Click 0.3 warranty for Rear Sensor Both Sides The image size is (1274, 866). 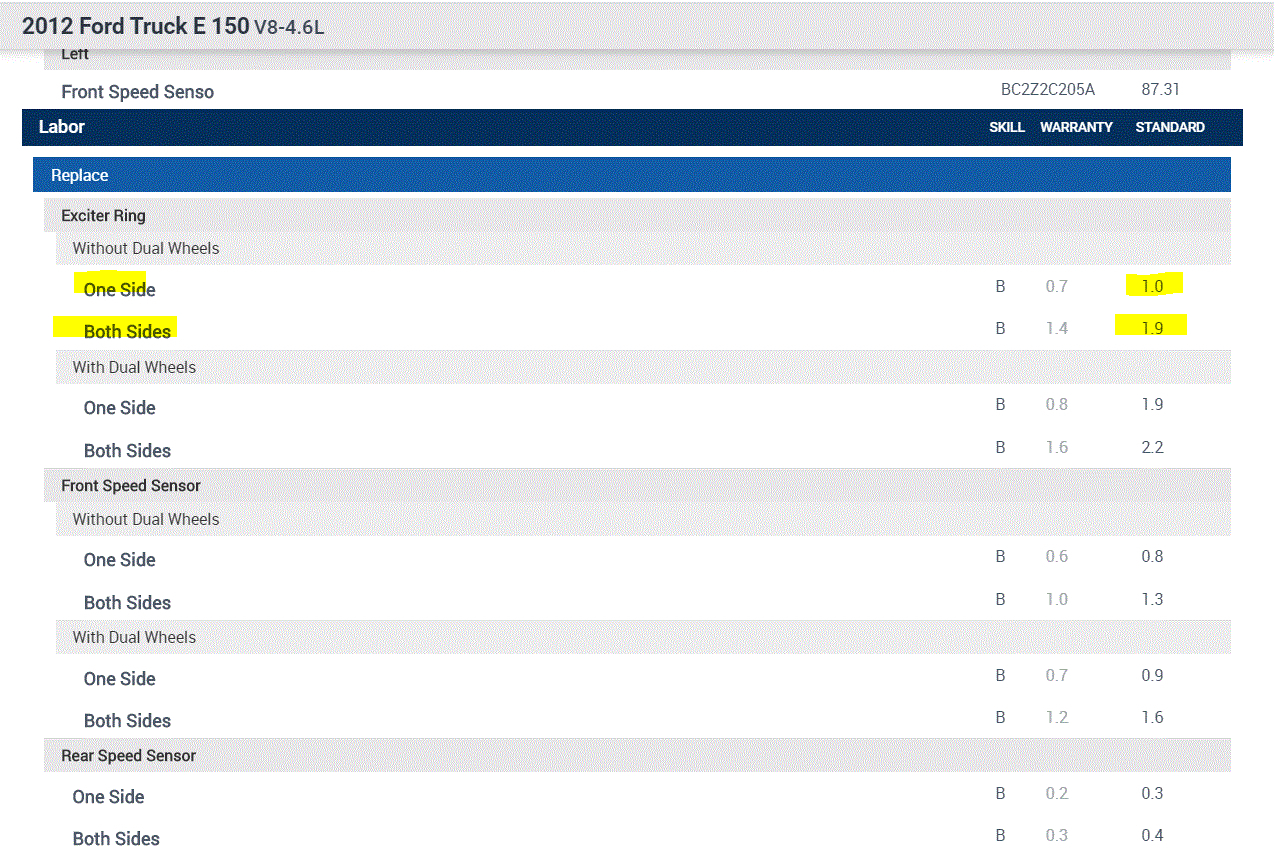pyautogui.click(x=1056, y=835)
